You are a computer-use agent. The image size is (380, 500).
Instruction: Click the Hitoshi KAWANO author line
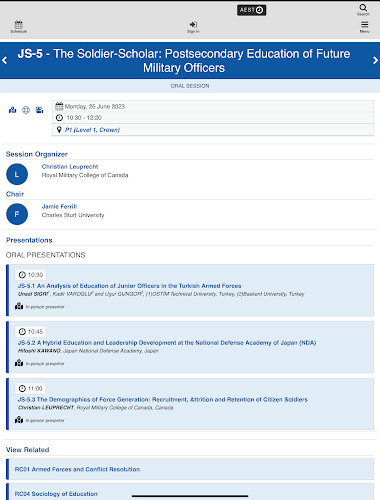[88, 351]
